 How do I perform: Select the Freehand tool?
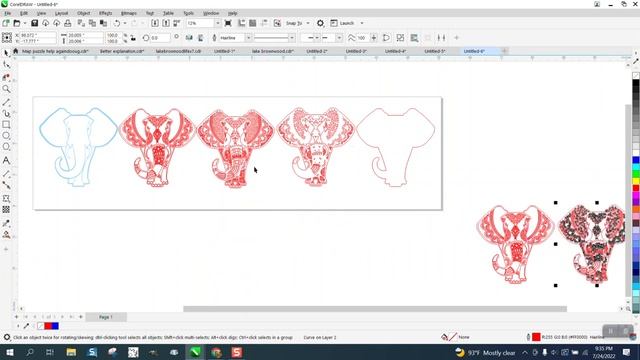[x=6, y=102]
